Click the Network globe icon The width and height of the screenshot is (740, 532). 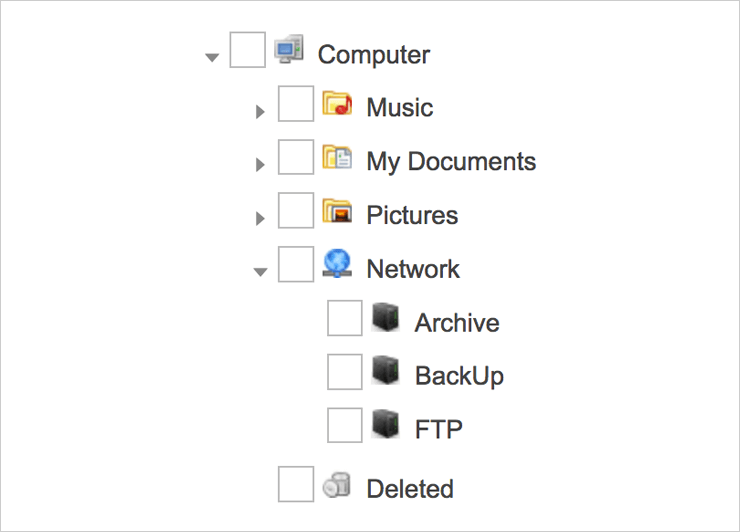pyautogui.click(x=337, y=263)
